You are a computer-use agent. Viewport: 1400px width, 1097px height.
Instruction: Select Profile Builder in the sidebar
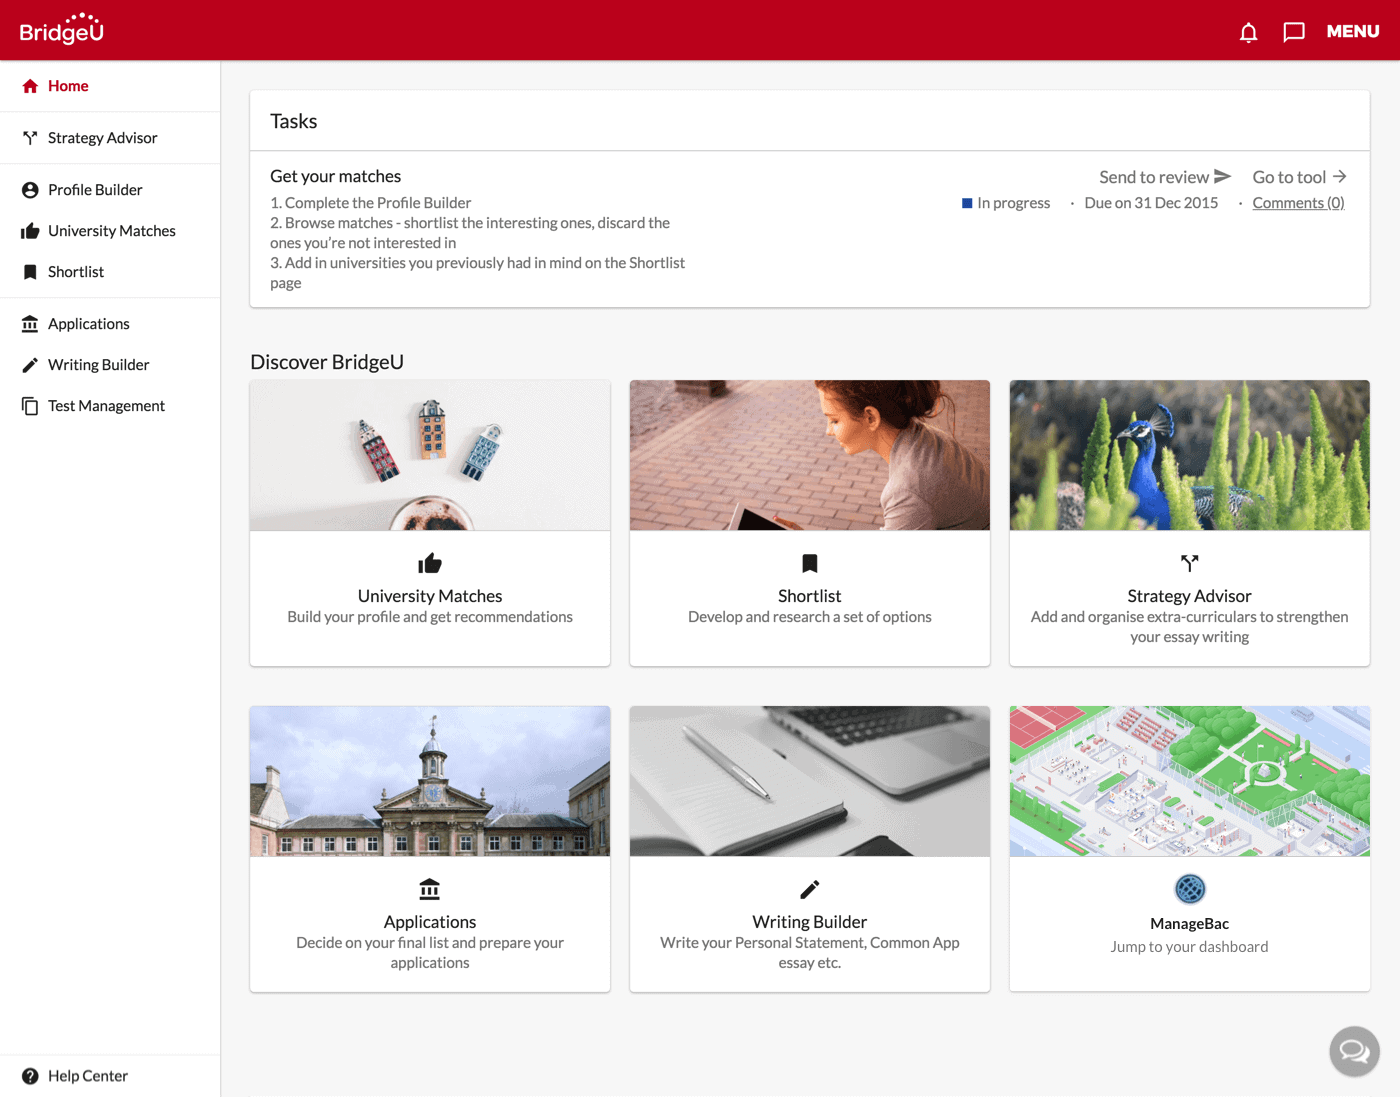pyautogui.click(x=95, y=190)
